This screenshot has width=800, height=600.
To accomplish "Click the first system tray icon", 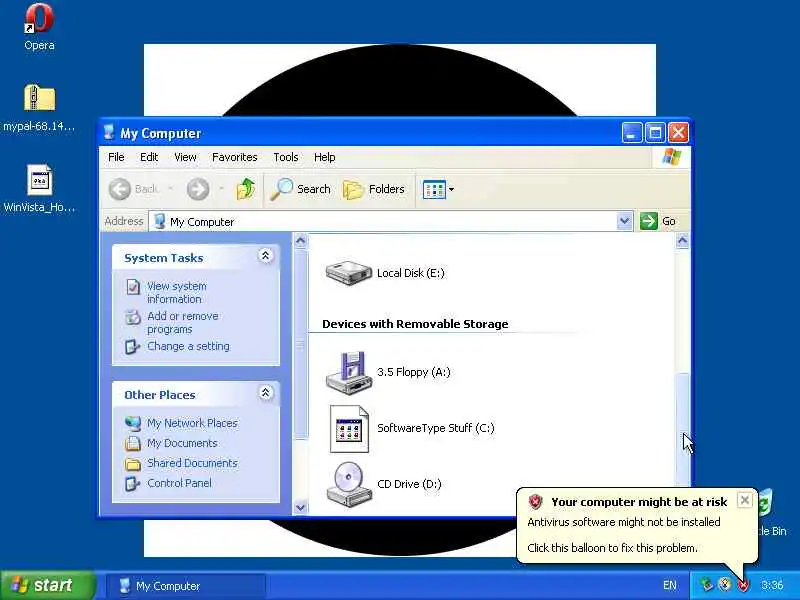I will pyautogui.click(x=707, y=585).
